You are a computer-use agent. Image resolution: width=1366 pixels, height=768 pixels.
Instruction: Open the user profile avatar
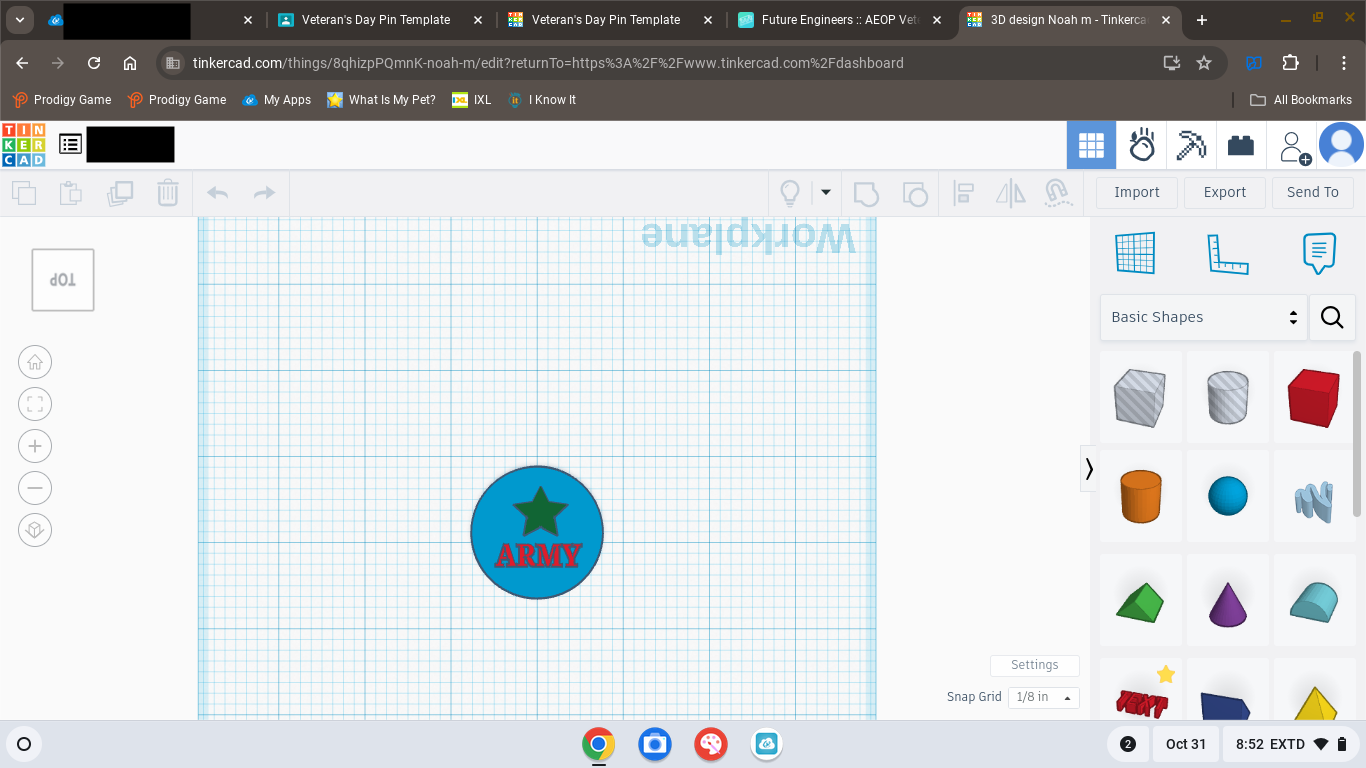click(1341, 145)
